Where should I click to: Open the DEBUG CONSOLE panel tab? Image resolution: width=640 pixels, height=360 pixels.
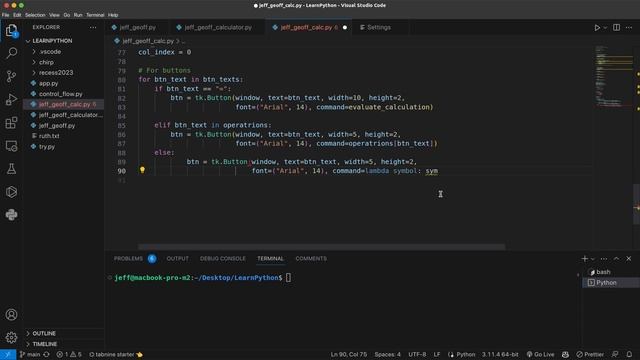coord(223,259)
